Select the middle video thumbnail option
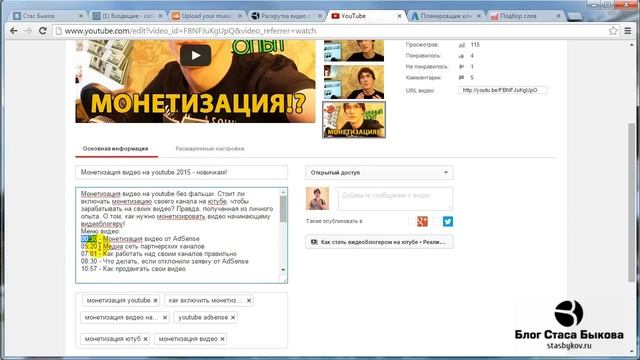The width and height of the screenshot is (640, 360). coord(353,82)
